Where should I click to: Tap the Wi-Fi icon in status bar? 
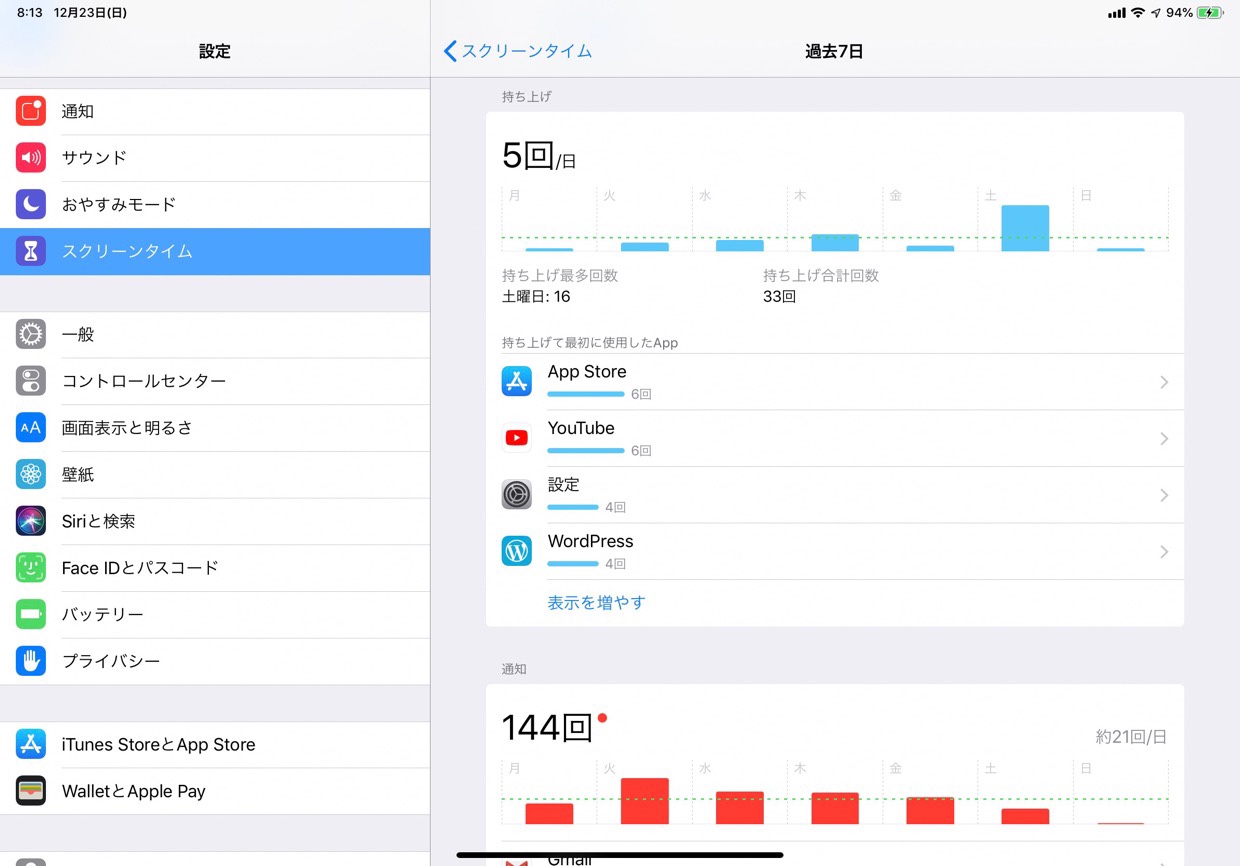(1138, 13)
